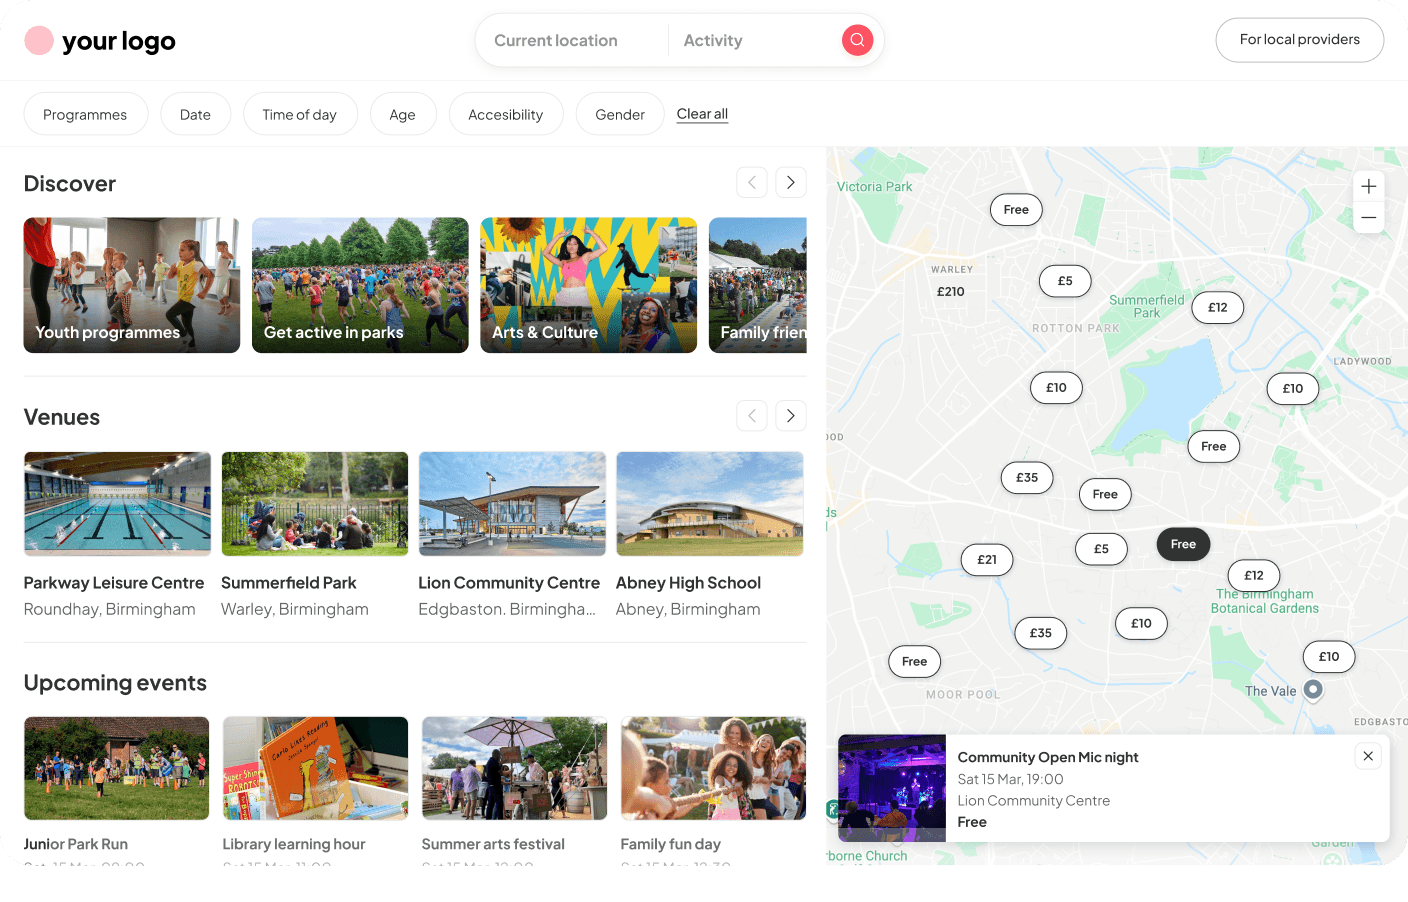This screenshot has height=902, width=1408.
Task: Click 'Community Open Mic night' title
Action: [1048, 757]
